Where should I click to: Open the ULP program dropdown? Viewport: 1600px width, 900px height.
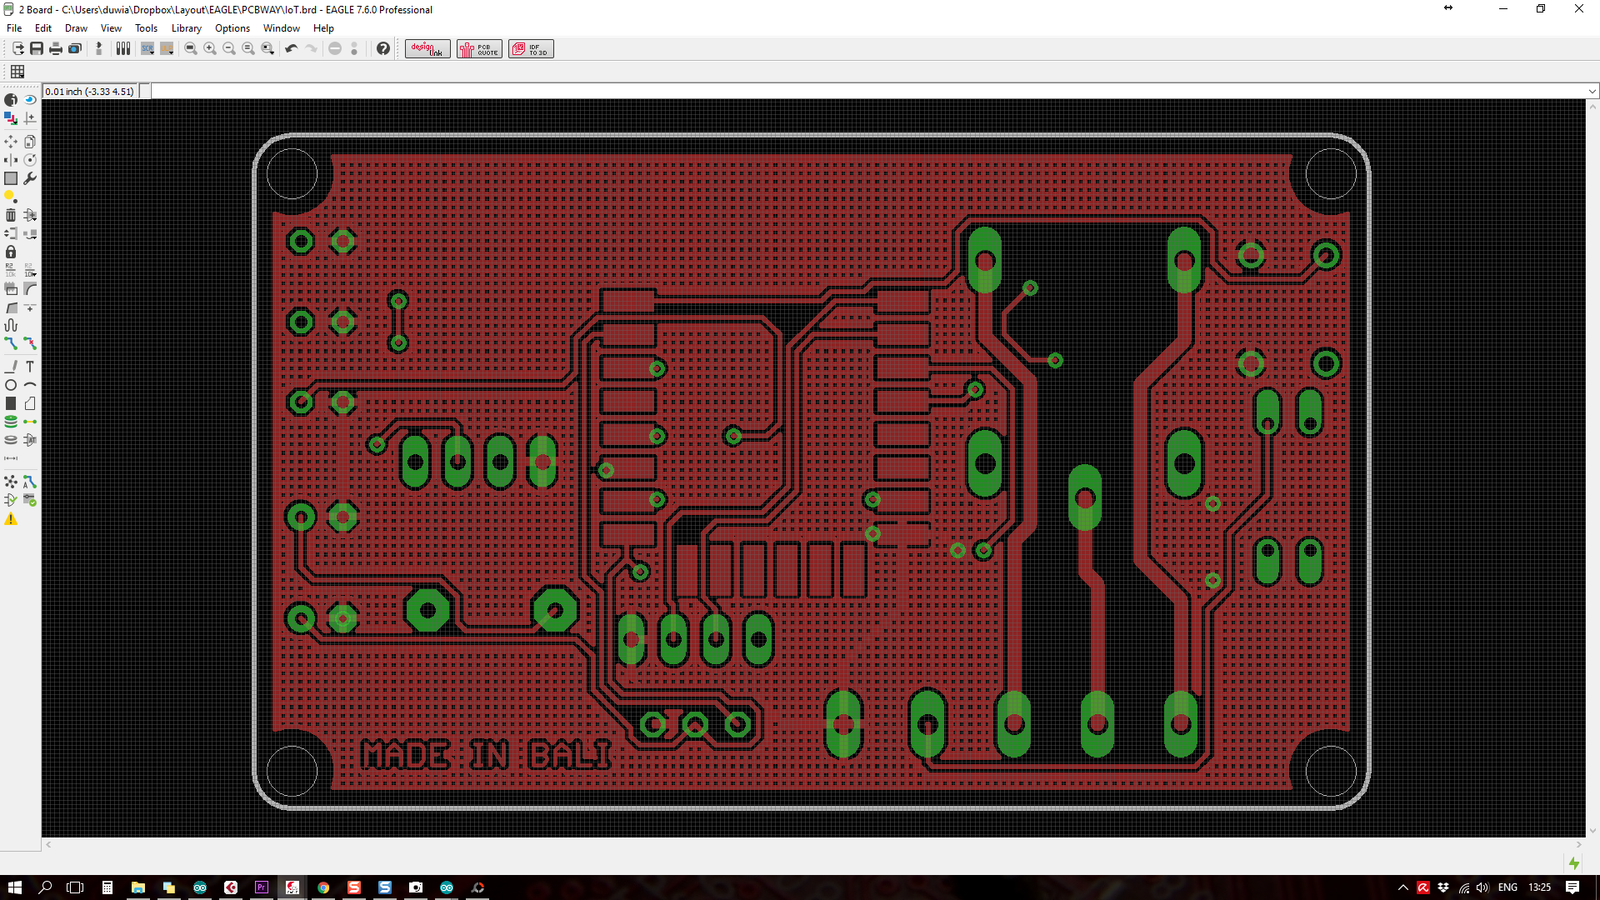(x=167, y=49)
